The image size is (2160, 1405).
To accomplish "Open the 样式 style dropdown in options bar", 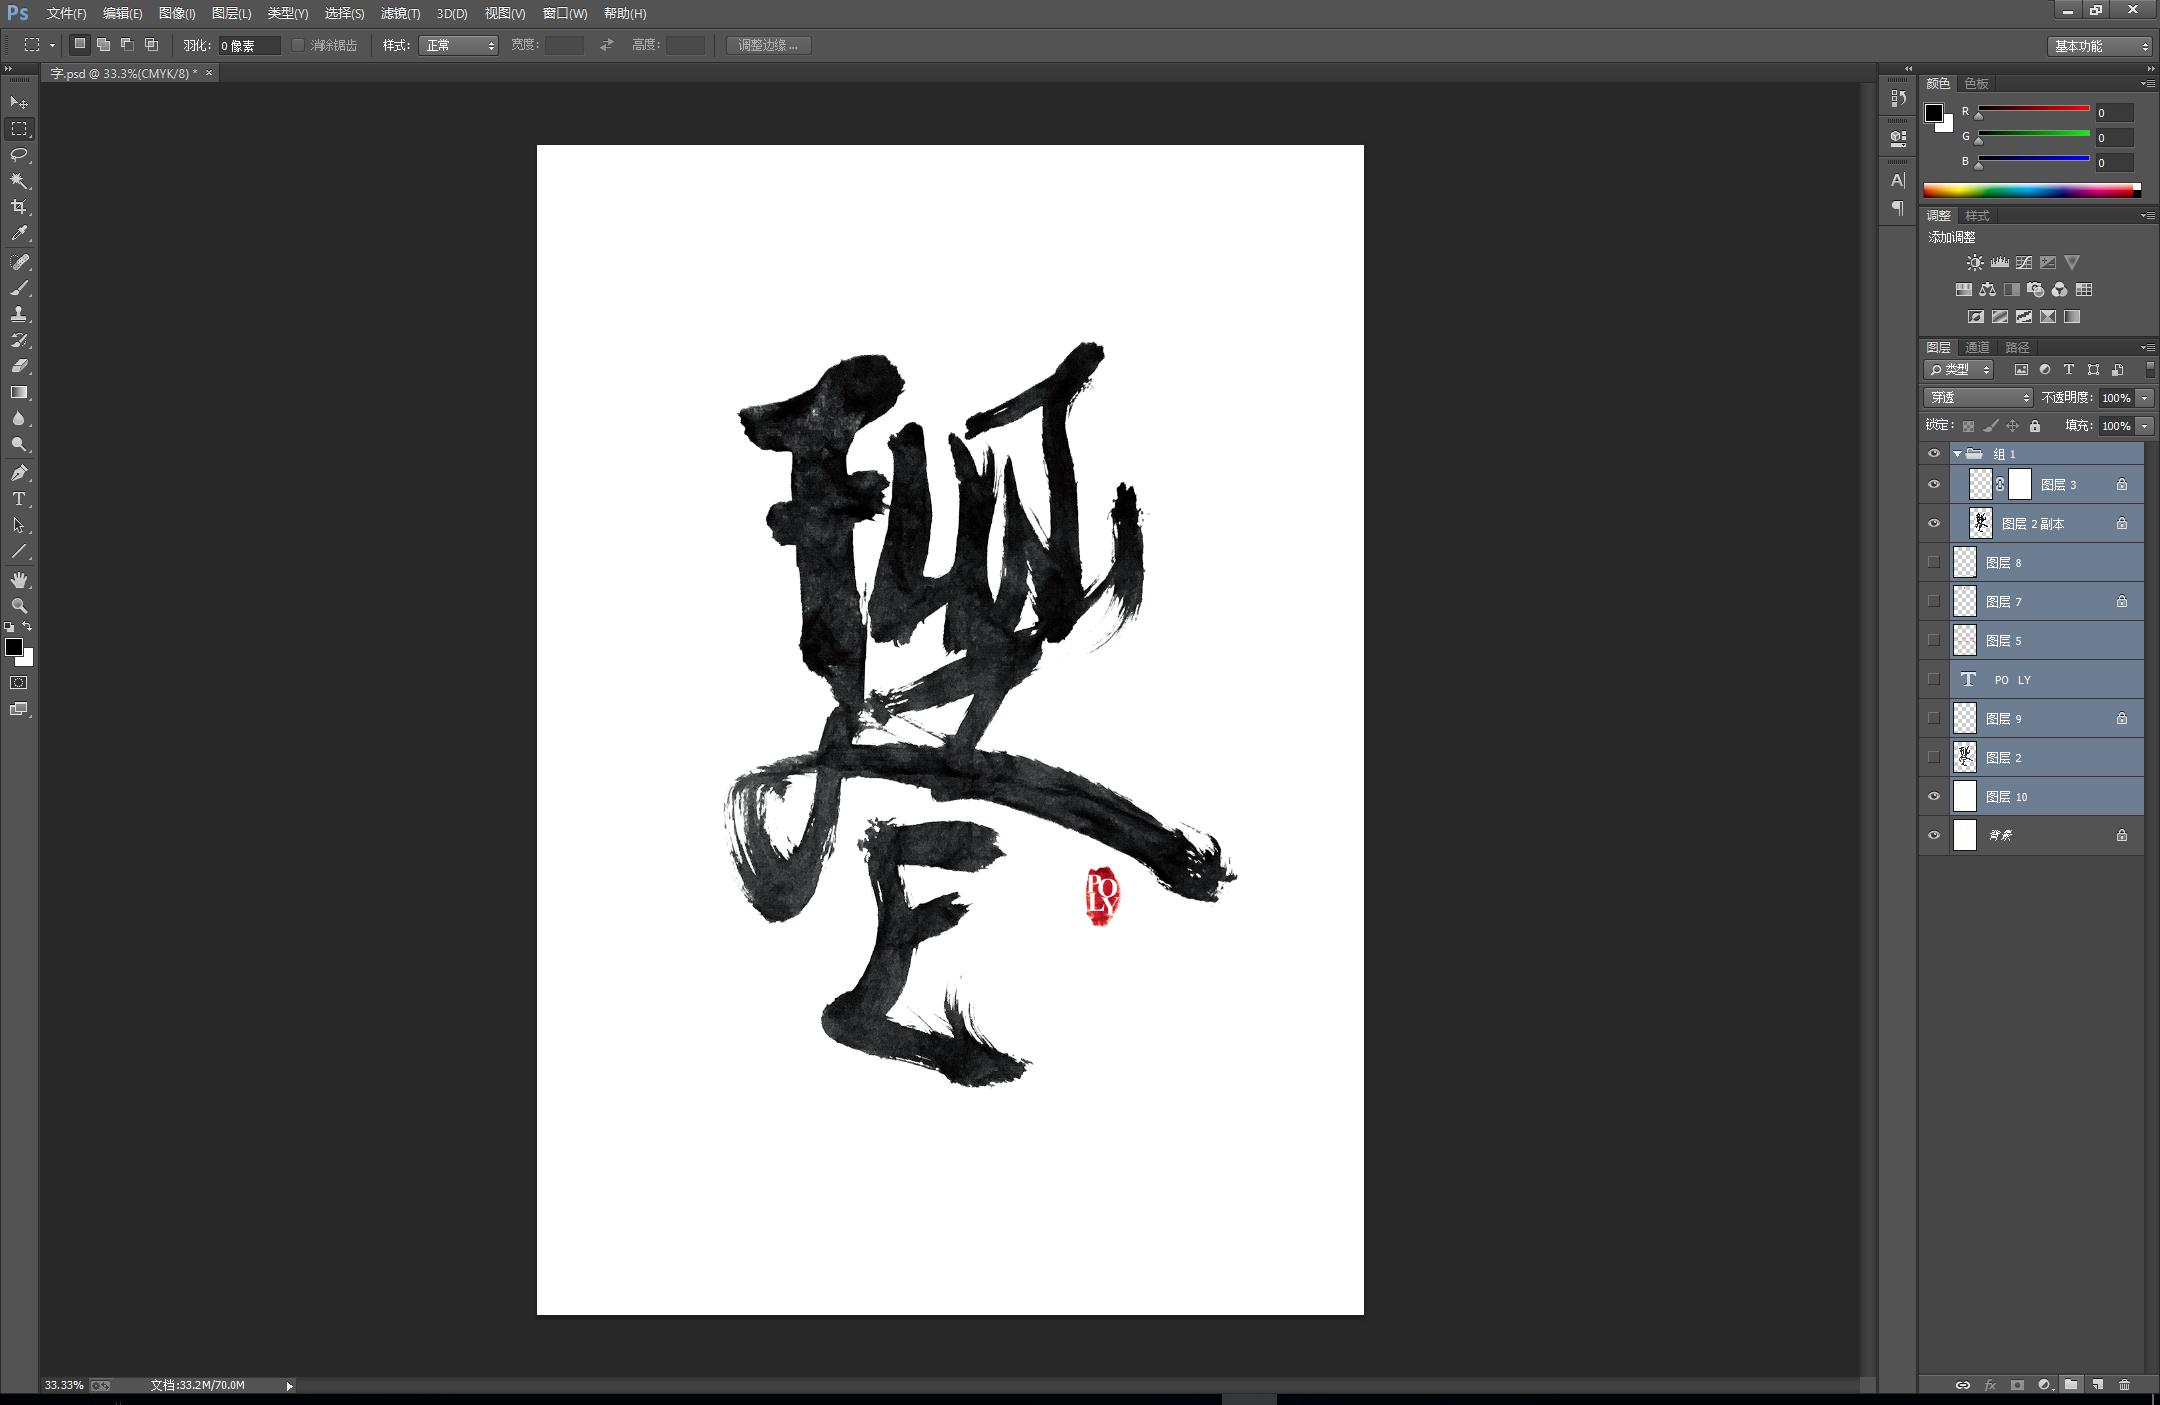I will 458,45.
